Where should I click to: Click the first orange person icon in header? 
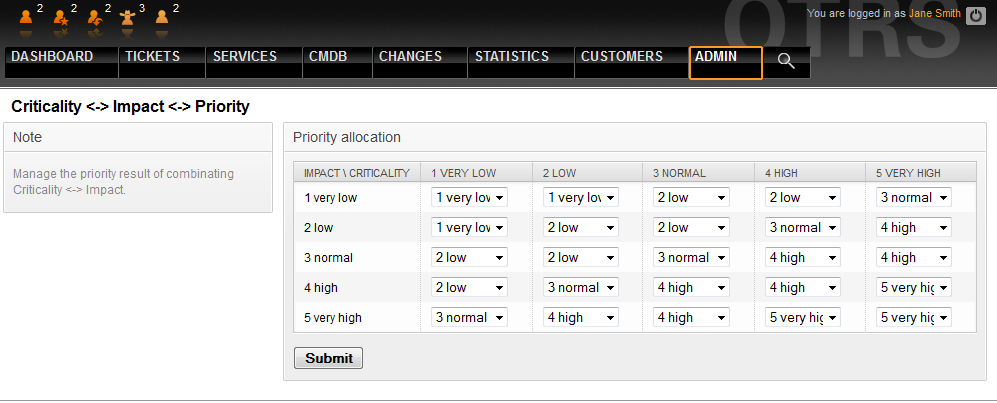pyautogui.click(x=27, y=16)
